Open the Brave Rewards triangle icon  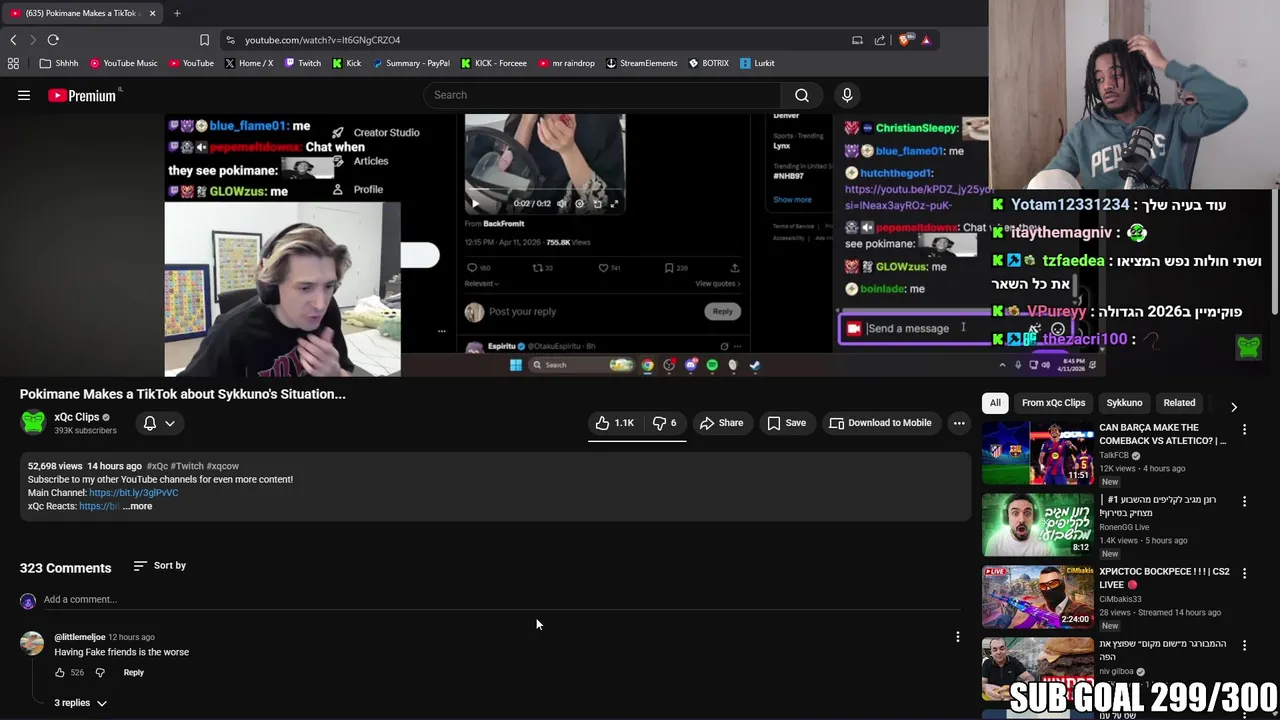[926, 40]
